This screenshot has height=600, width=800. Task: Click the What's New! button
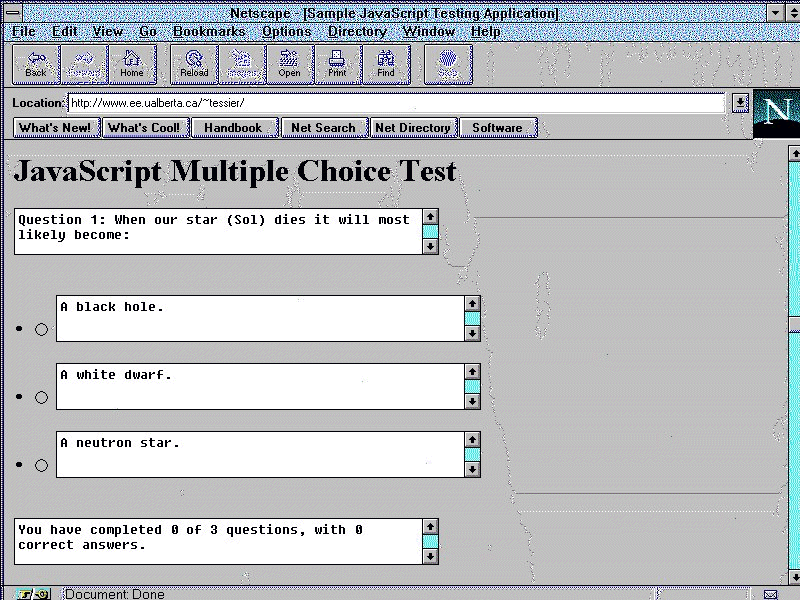(55, 128)
